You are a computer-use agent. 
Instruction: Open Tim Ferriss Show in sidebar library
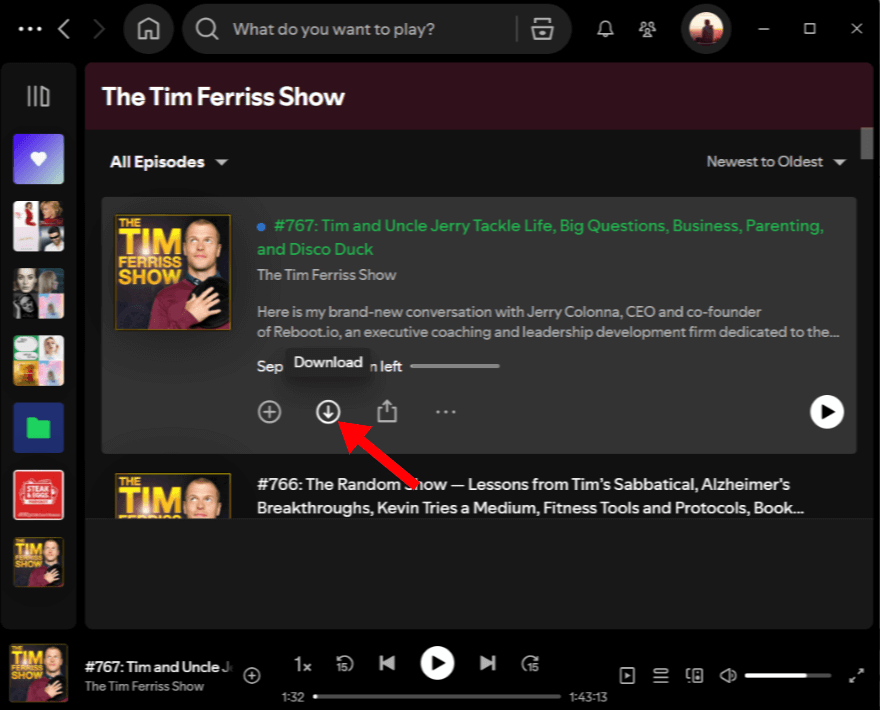[38, 562]
